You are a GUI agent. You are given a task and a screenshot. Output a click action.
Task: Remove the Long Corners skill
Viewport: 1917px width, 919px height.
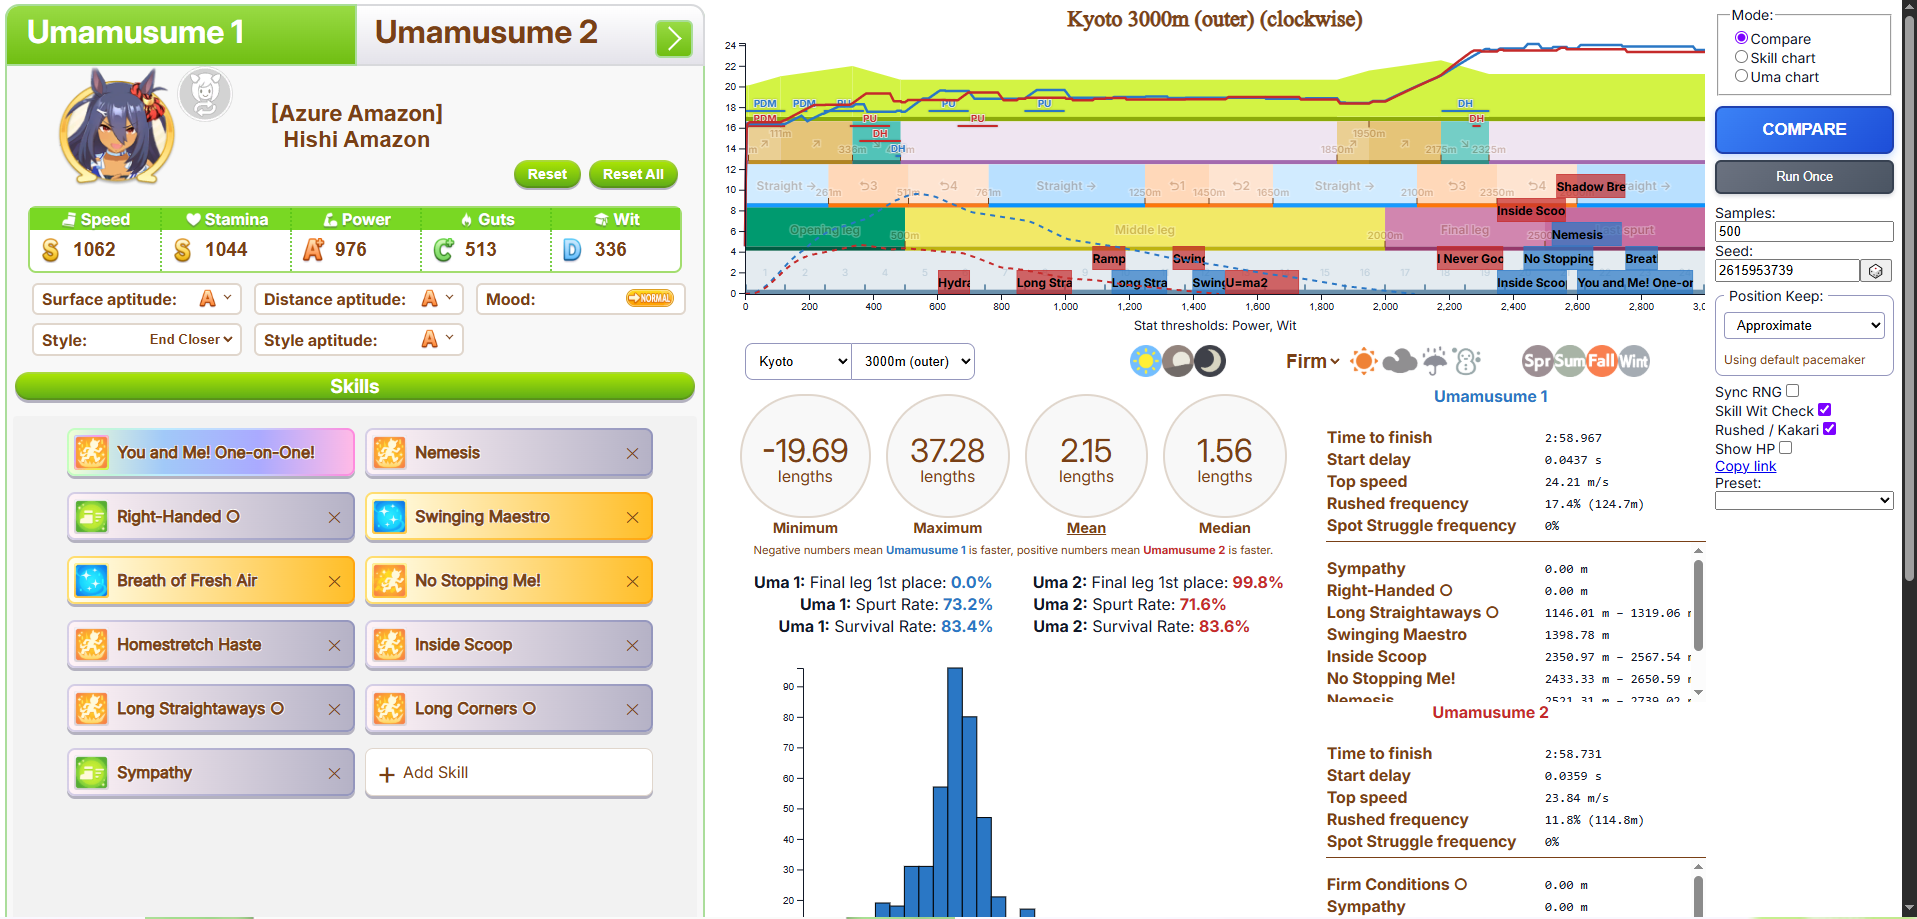click(x=632, y=710)
